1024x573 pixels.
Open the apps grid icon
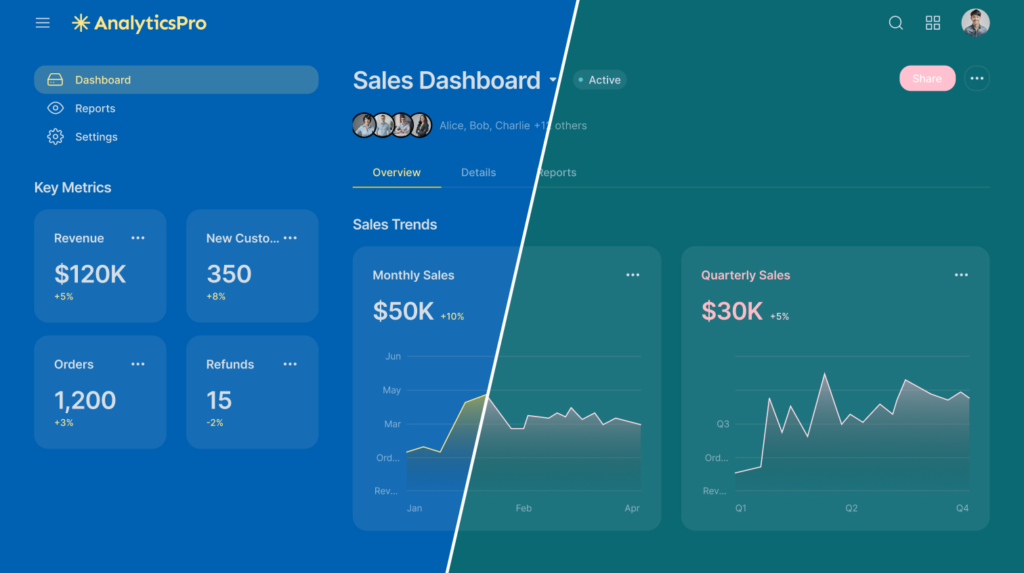point(933,23)
